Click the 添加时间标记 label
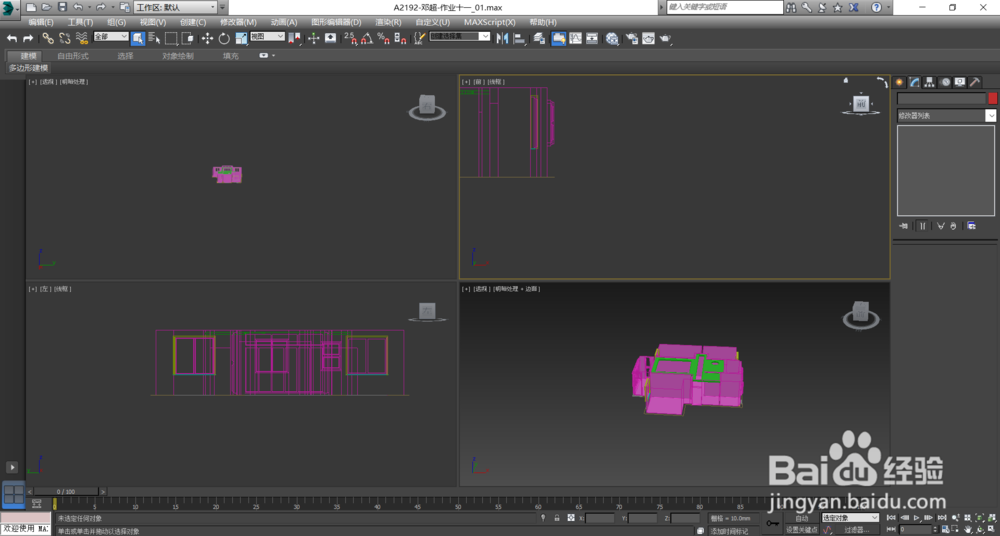 (x=729, y=531)
